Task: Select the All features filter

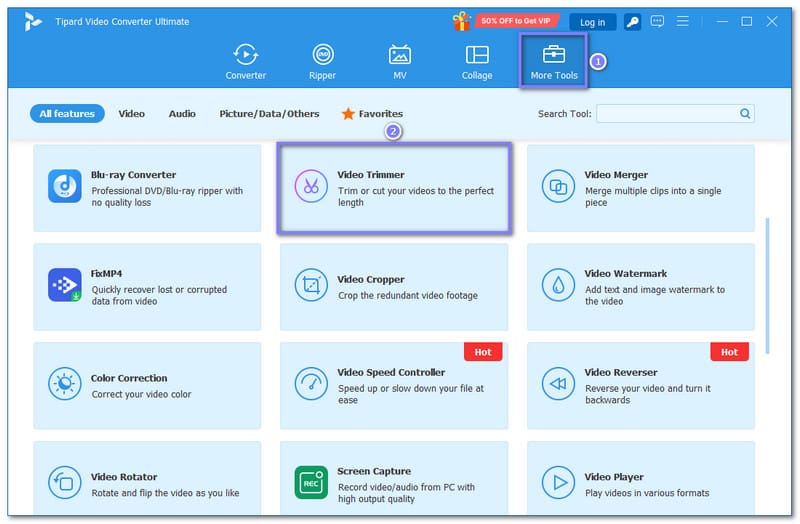Action: coord(67,114)
